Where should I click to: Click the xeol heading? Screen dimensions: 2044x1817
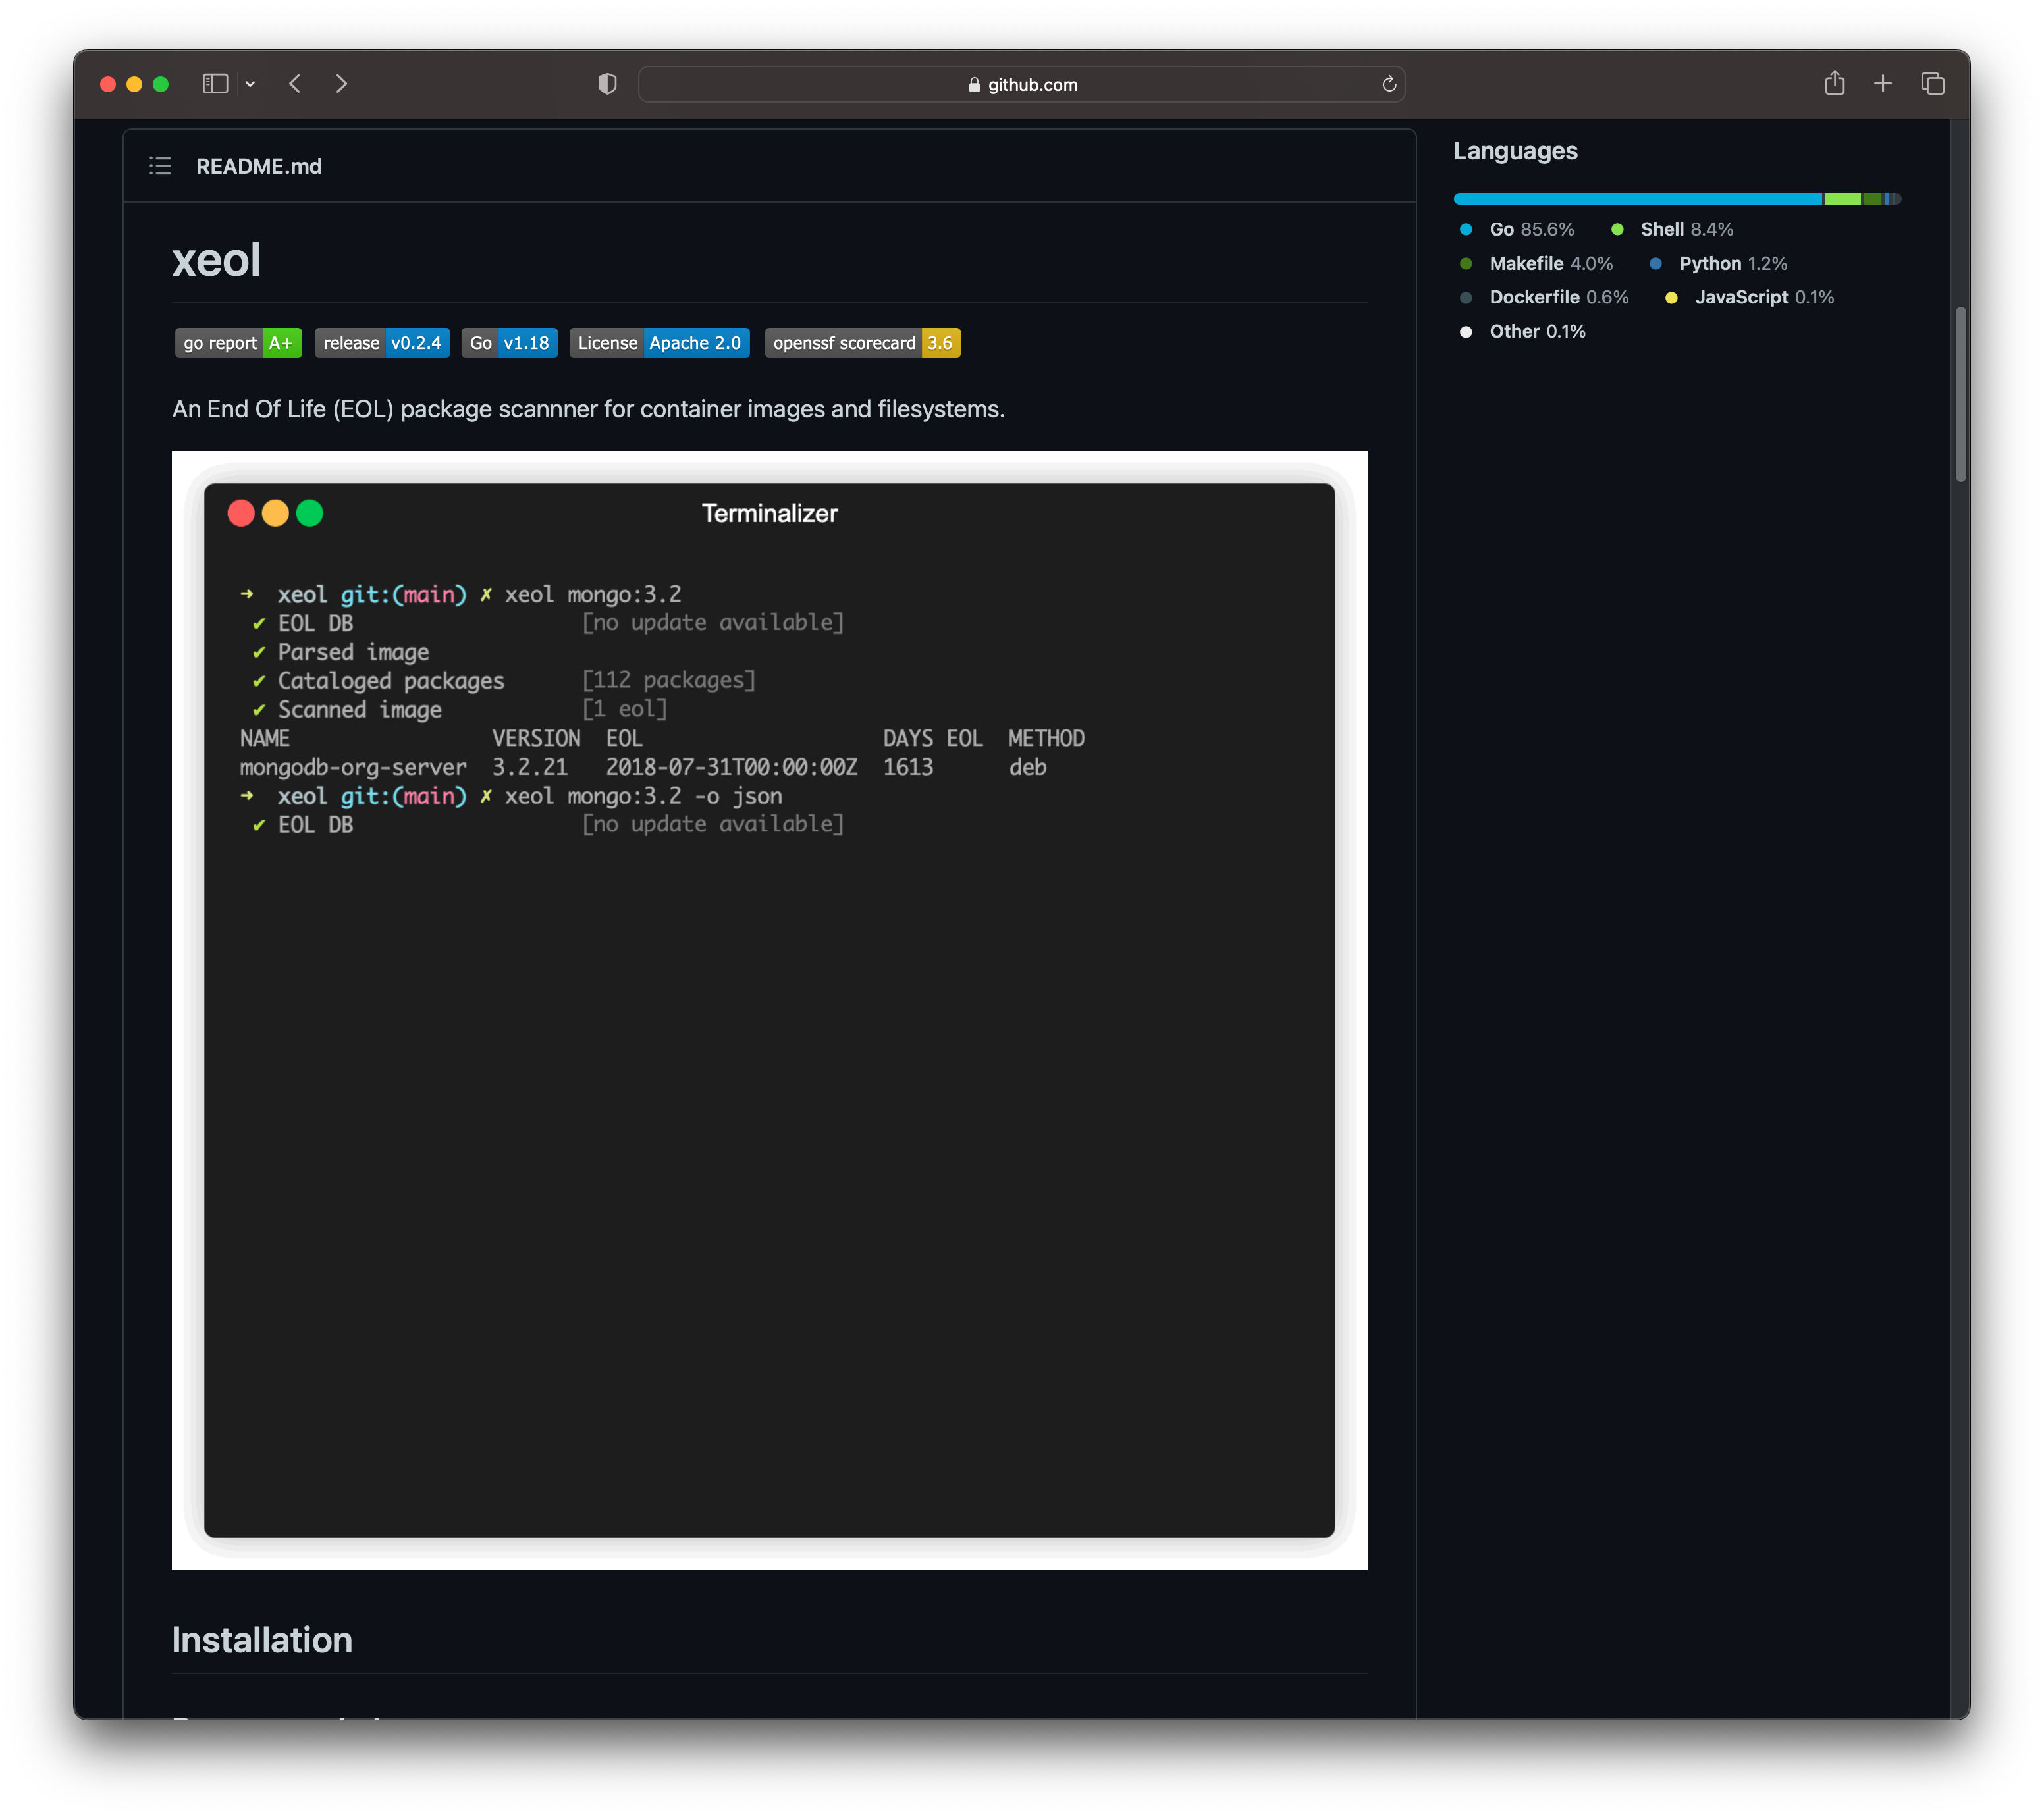coord(216,260)
